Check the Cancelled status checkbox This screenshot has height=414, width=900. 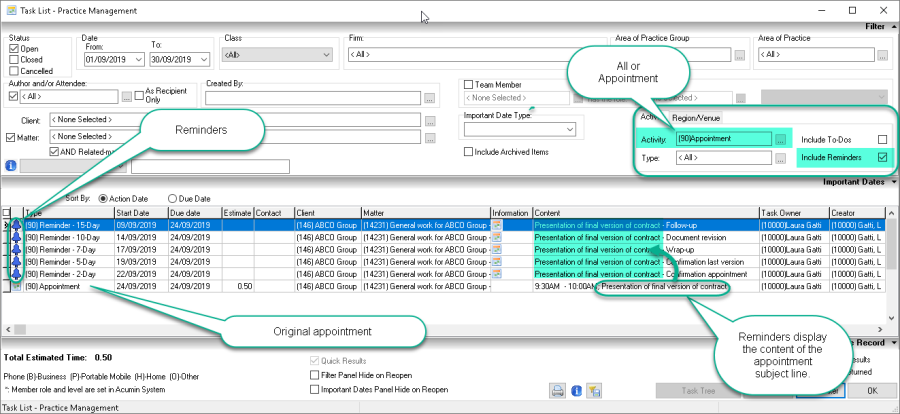tap(14, 71)
